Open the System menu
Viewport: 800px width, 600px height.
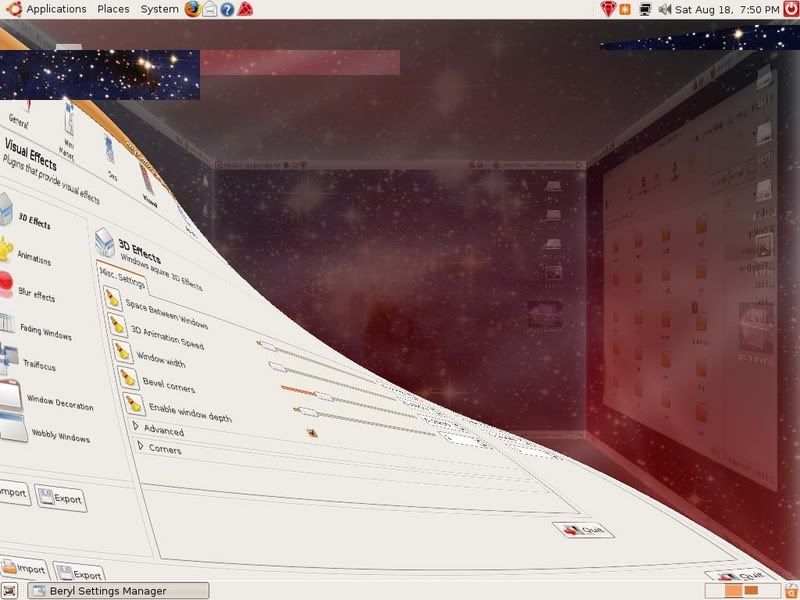(159, 9)
